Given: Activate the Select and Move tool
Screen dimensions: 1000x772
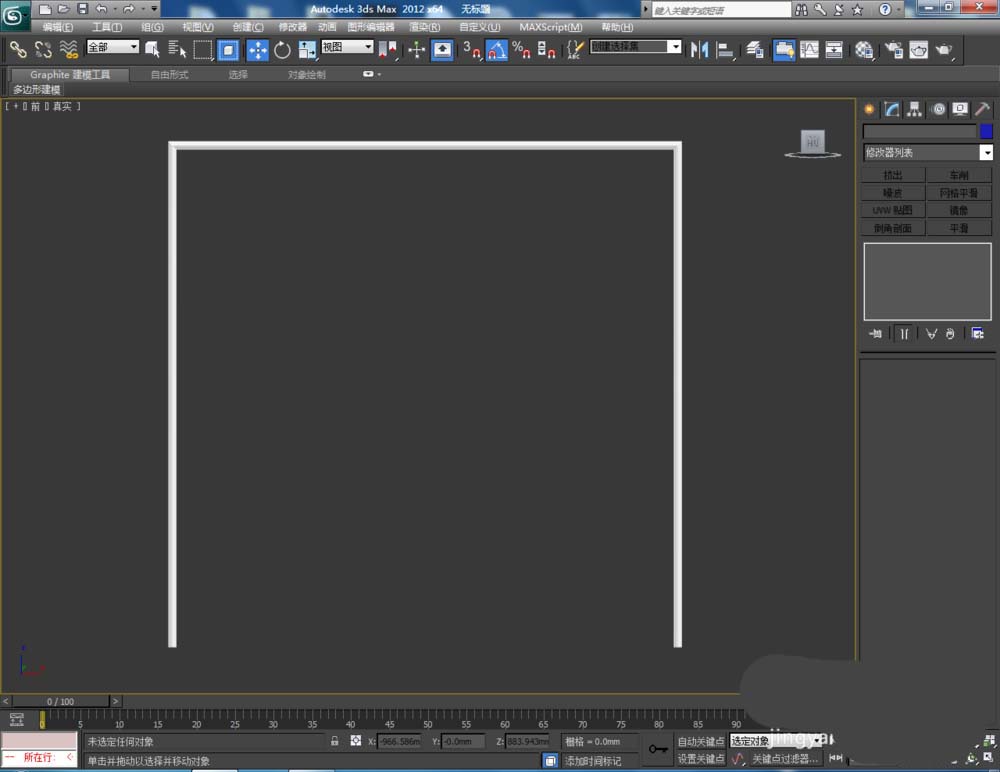Looking at the screenshot, I should pyautogui.click(x=258, y=50).
